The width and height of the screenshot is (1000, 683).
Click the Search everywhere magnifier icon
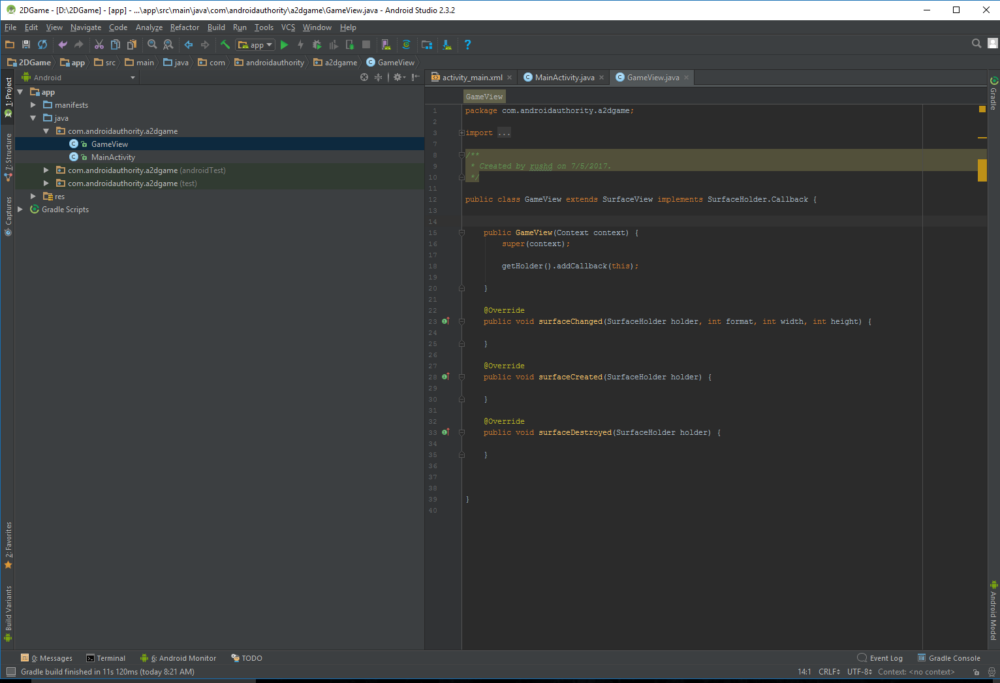pyautogui.click(x=976, y=44)
